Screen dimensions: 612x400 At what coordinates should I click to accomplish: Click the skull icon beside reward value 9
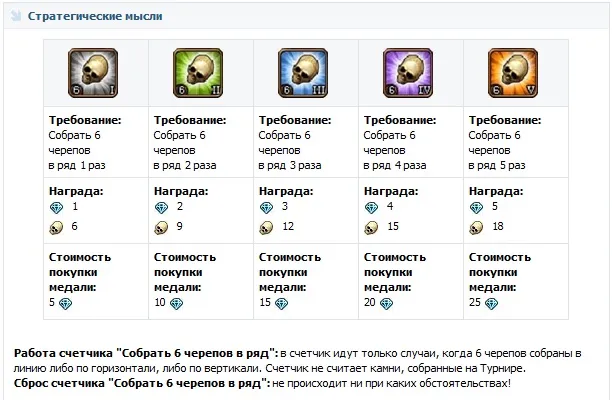pos(161,227)
